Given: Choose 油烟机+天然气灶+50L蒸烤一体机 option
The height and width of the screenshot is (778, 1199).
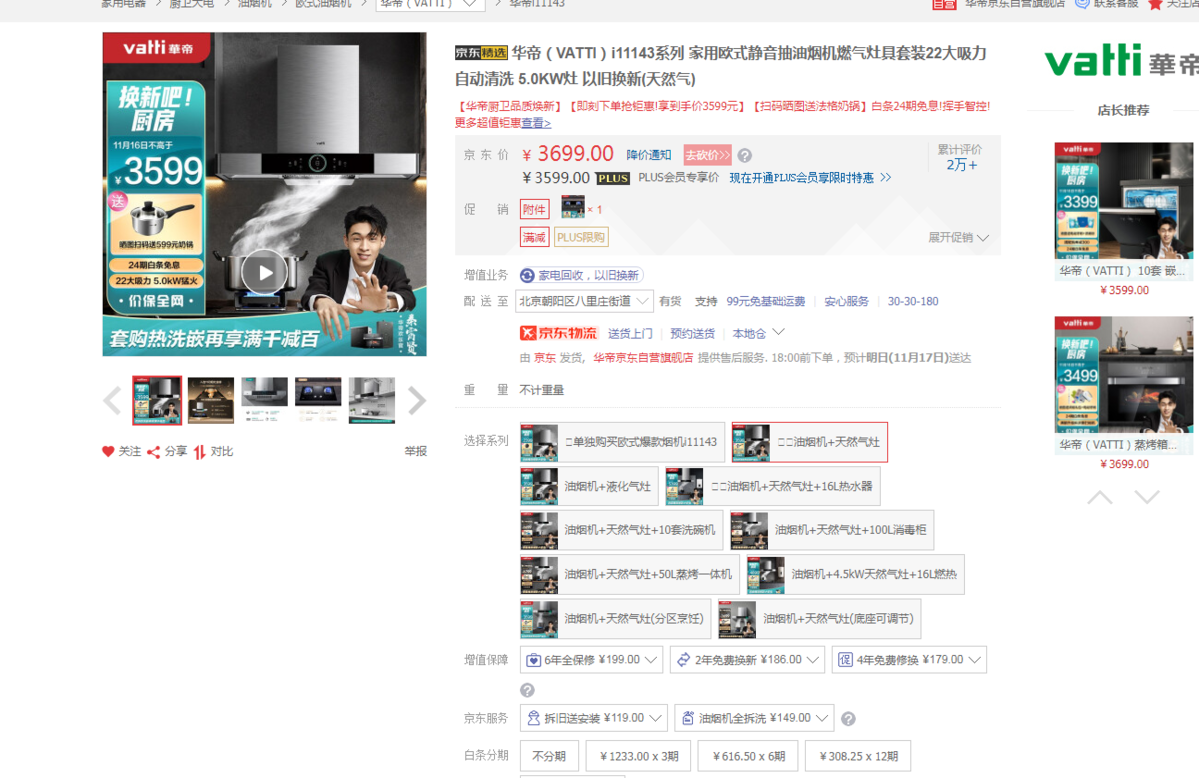Looking at the screenshot, I should [x=629, y=575].
